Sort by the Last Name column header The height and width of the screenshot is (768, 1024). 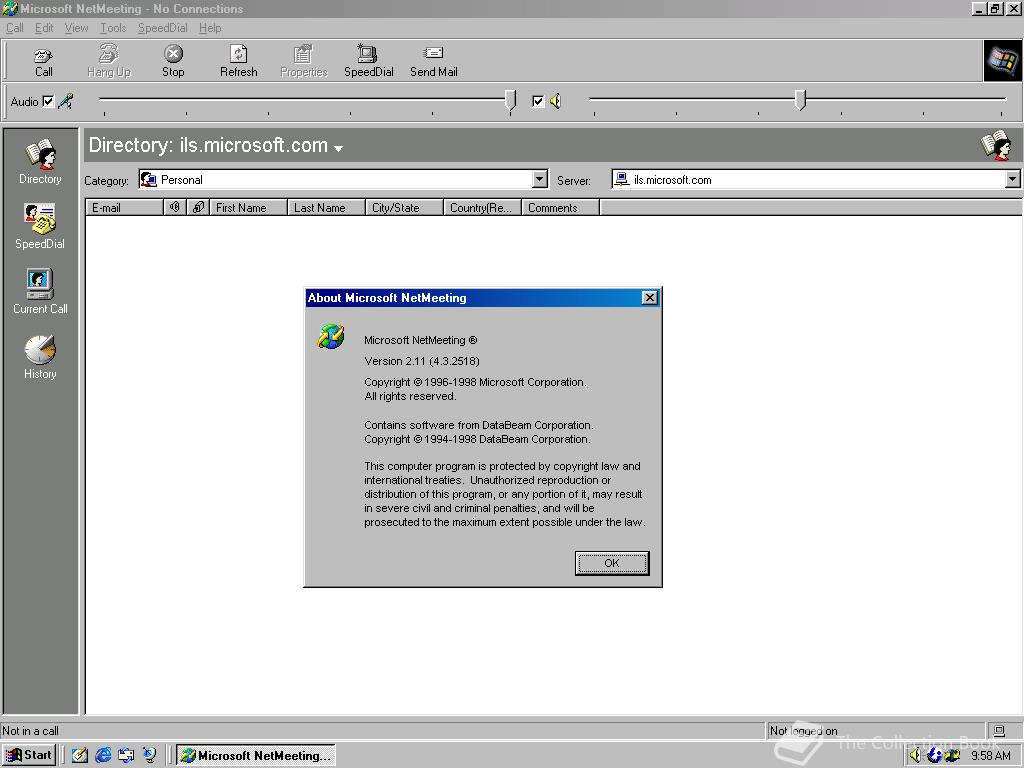coord(326,207)
